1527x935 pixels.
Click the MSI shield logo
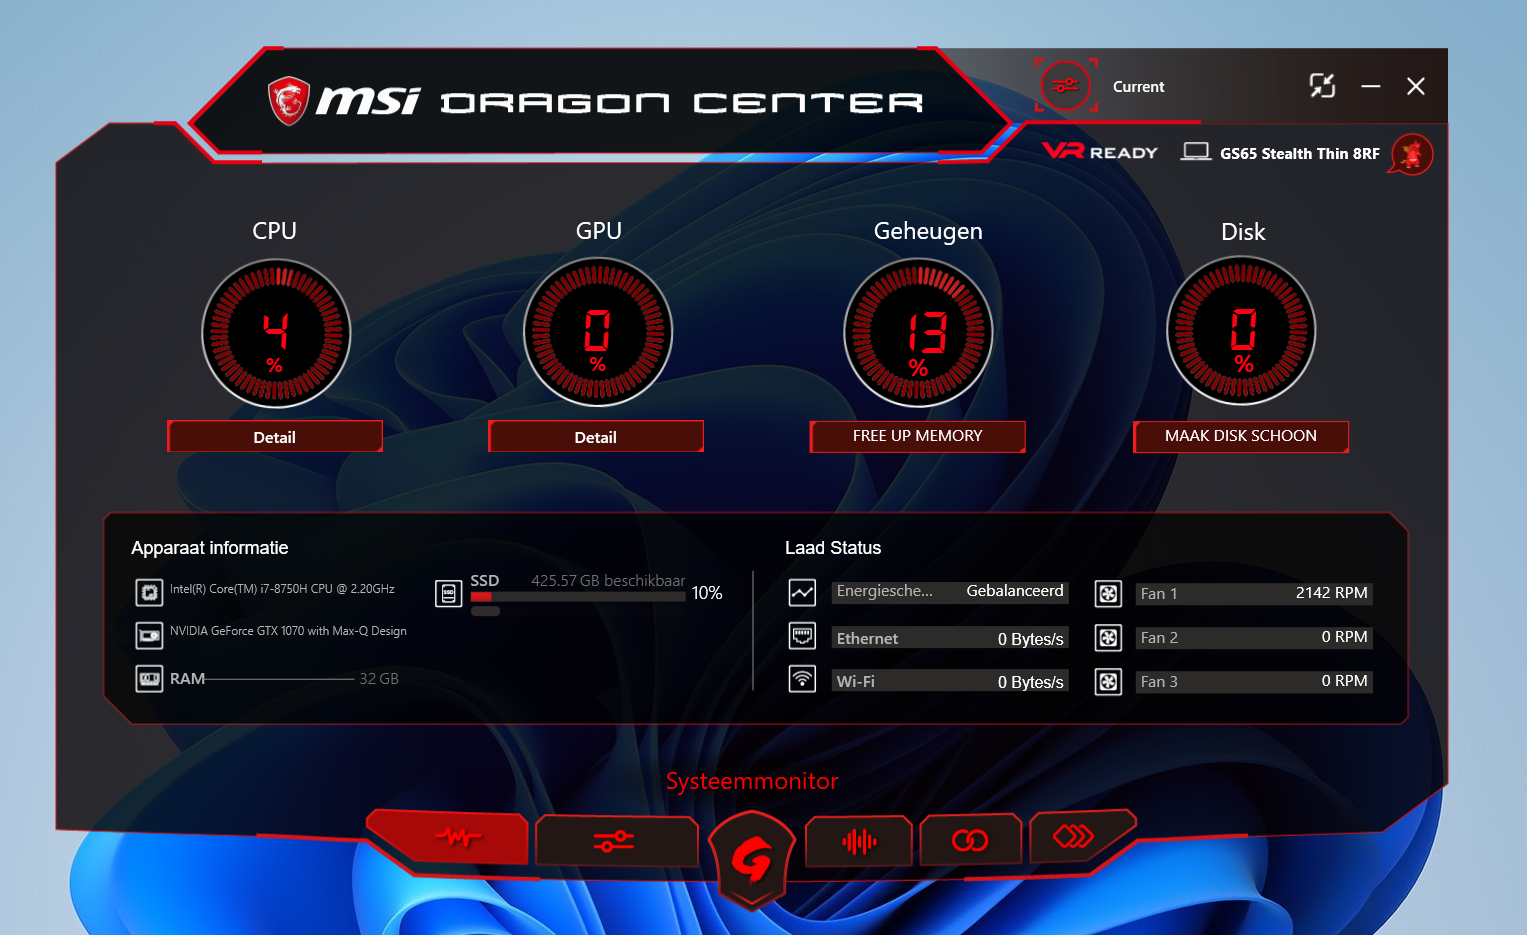(x=289, y=101)
